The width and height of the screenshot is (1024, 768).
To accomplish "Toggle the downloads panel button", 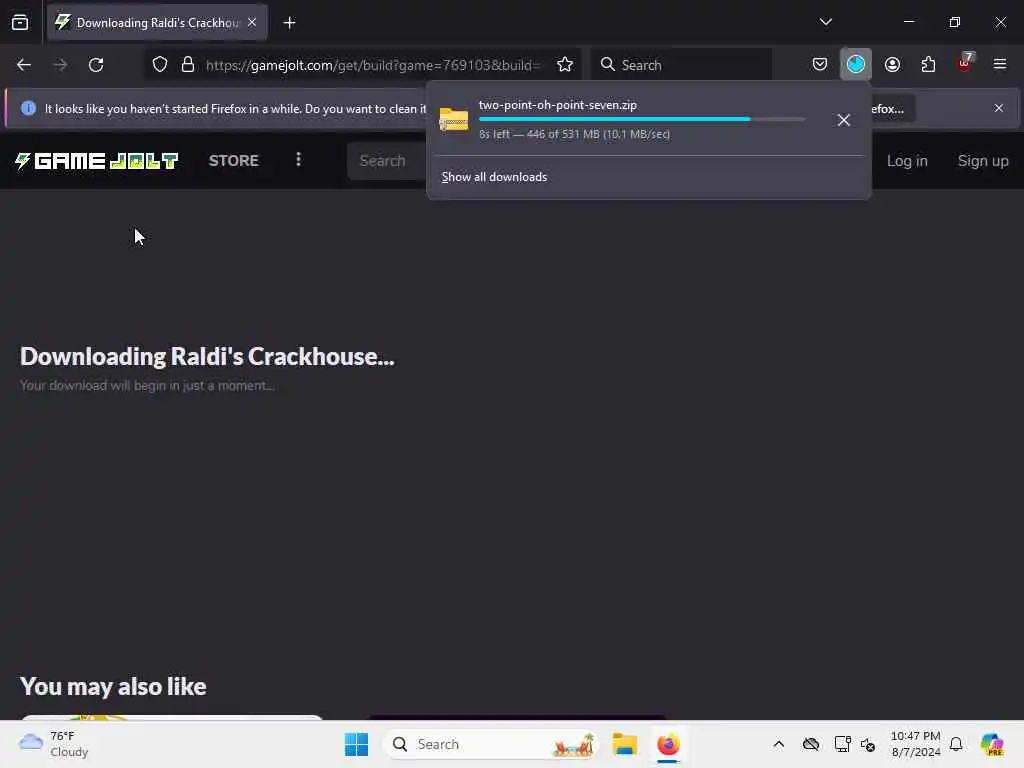I will click(856, 65).
